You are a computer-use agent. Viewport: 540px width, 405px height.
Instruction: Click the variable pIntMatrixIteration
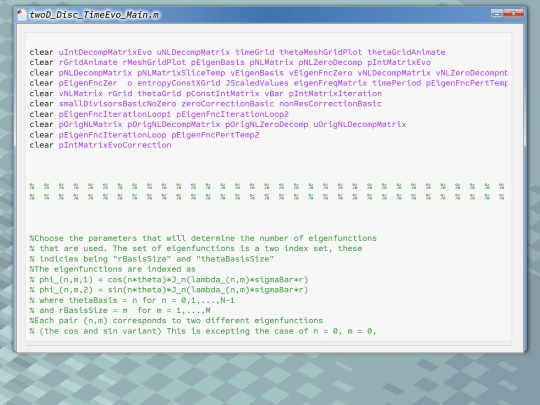tap(335, 93)
